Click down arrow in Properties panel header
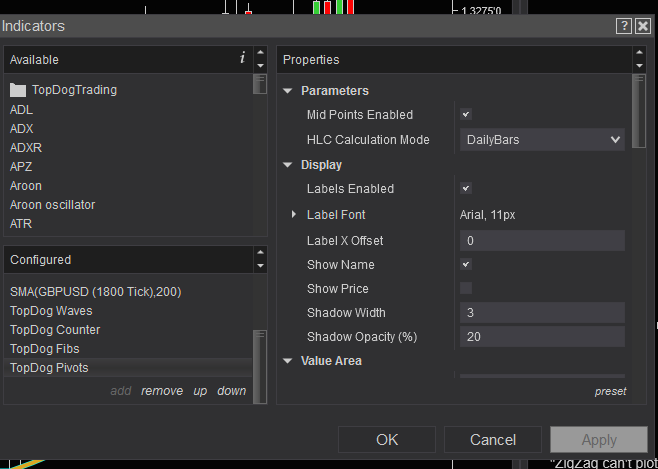 pyautogui.click(x=639, y=66)
